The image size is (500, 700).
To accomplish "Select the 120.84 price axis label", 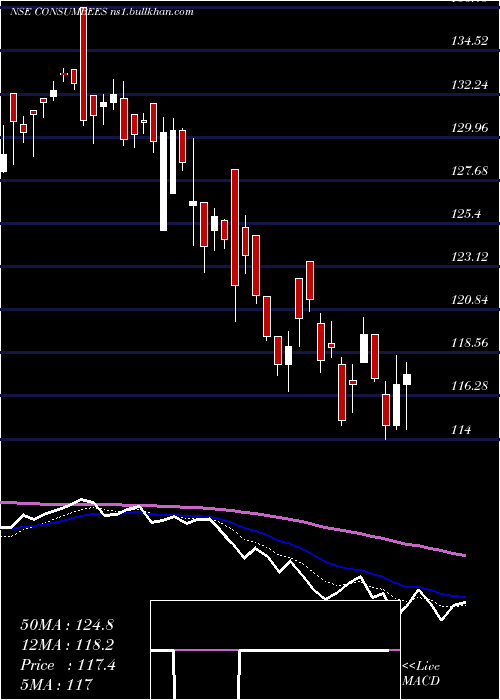I will pos(470,300).
